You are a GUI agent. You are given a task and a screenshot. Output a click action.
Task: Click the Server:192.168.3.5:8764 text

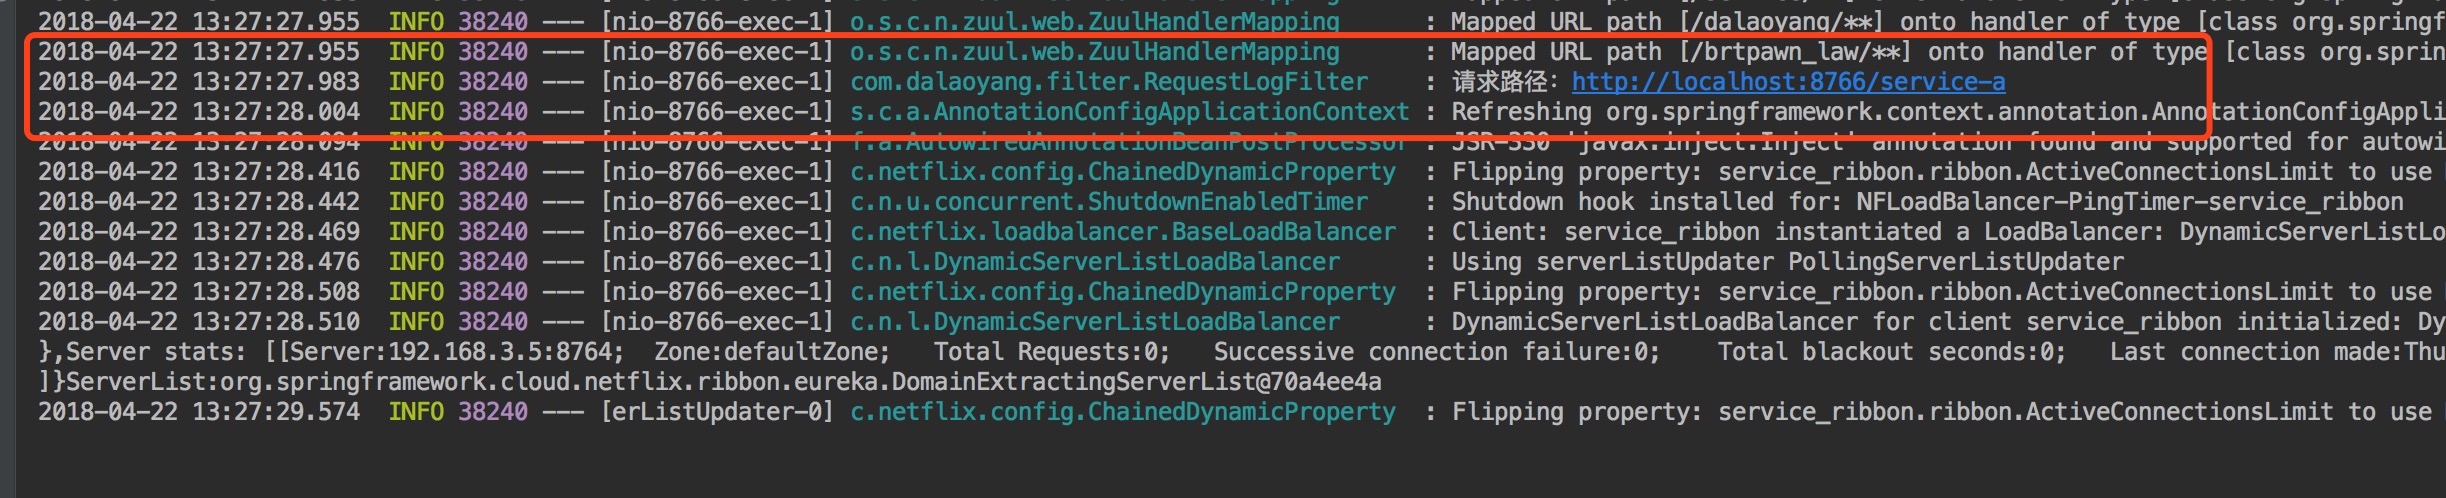[x=456, y=352]
